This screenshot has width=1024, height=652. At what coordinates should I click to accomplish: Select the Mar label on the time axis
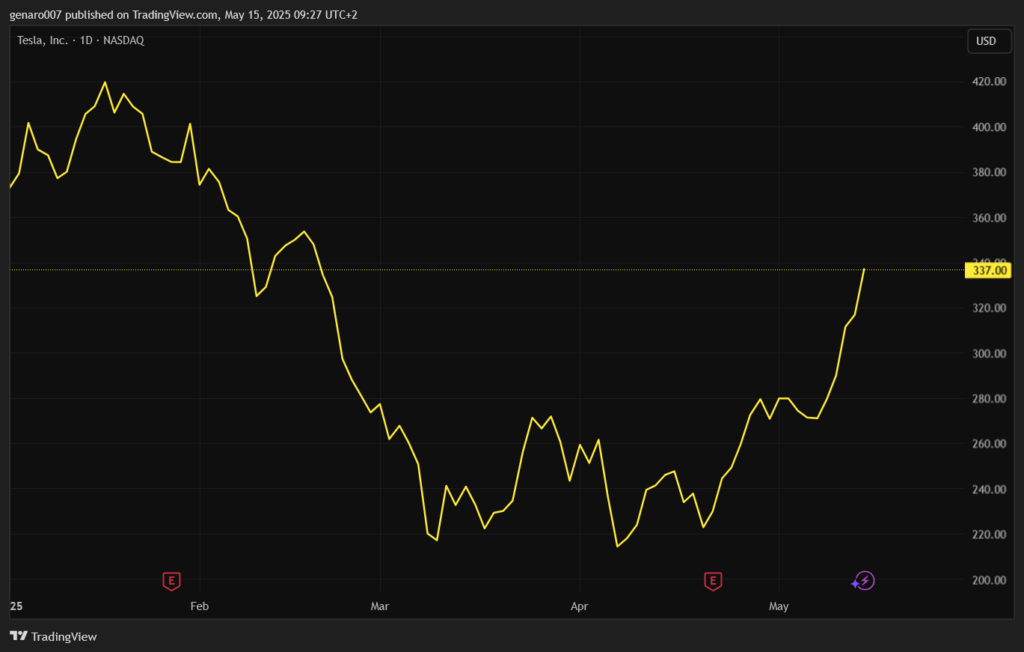(379, 606)
